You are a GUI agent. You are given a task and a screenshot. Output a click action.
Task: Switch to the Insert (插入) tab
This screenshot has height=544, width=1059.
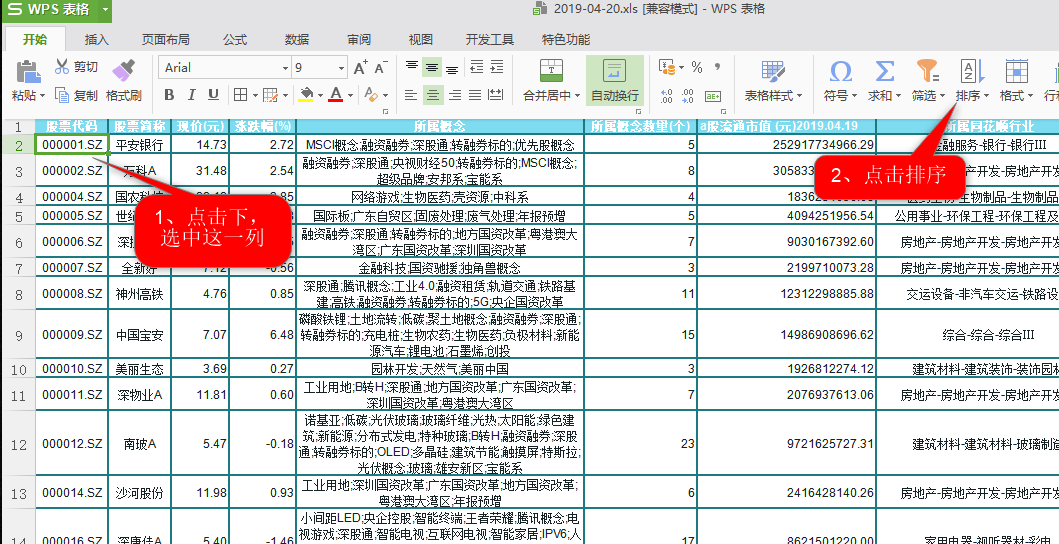(96, 40)
